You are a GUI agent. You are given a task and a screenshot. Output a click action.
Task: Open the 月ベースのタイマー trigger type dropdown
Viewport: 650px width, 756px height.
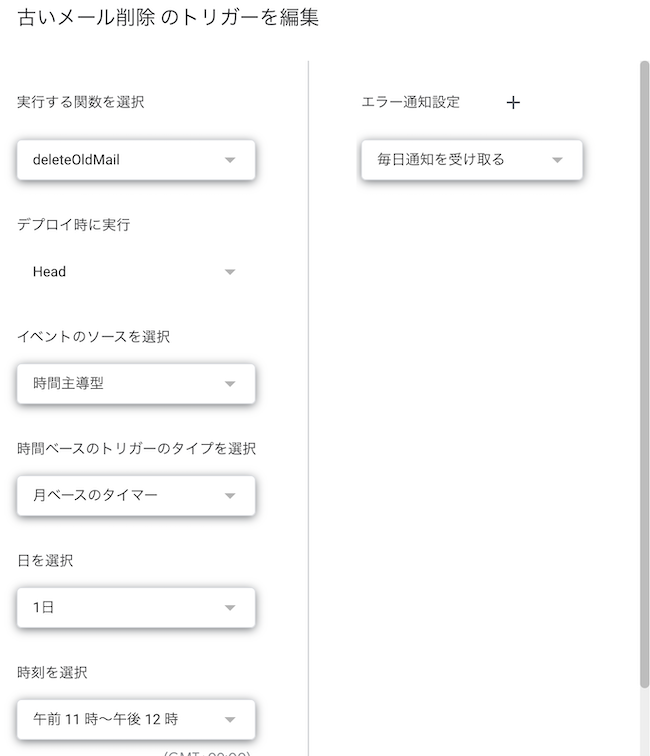point(120,496)
